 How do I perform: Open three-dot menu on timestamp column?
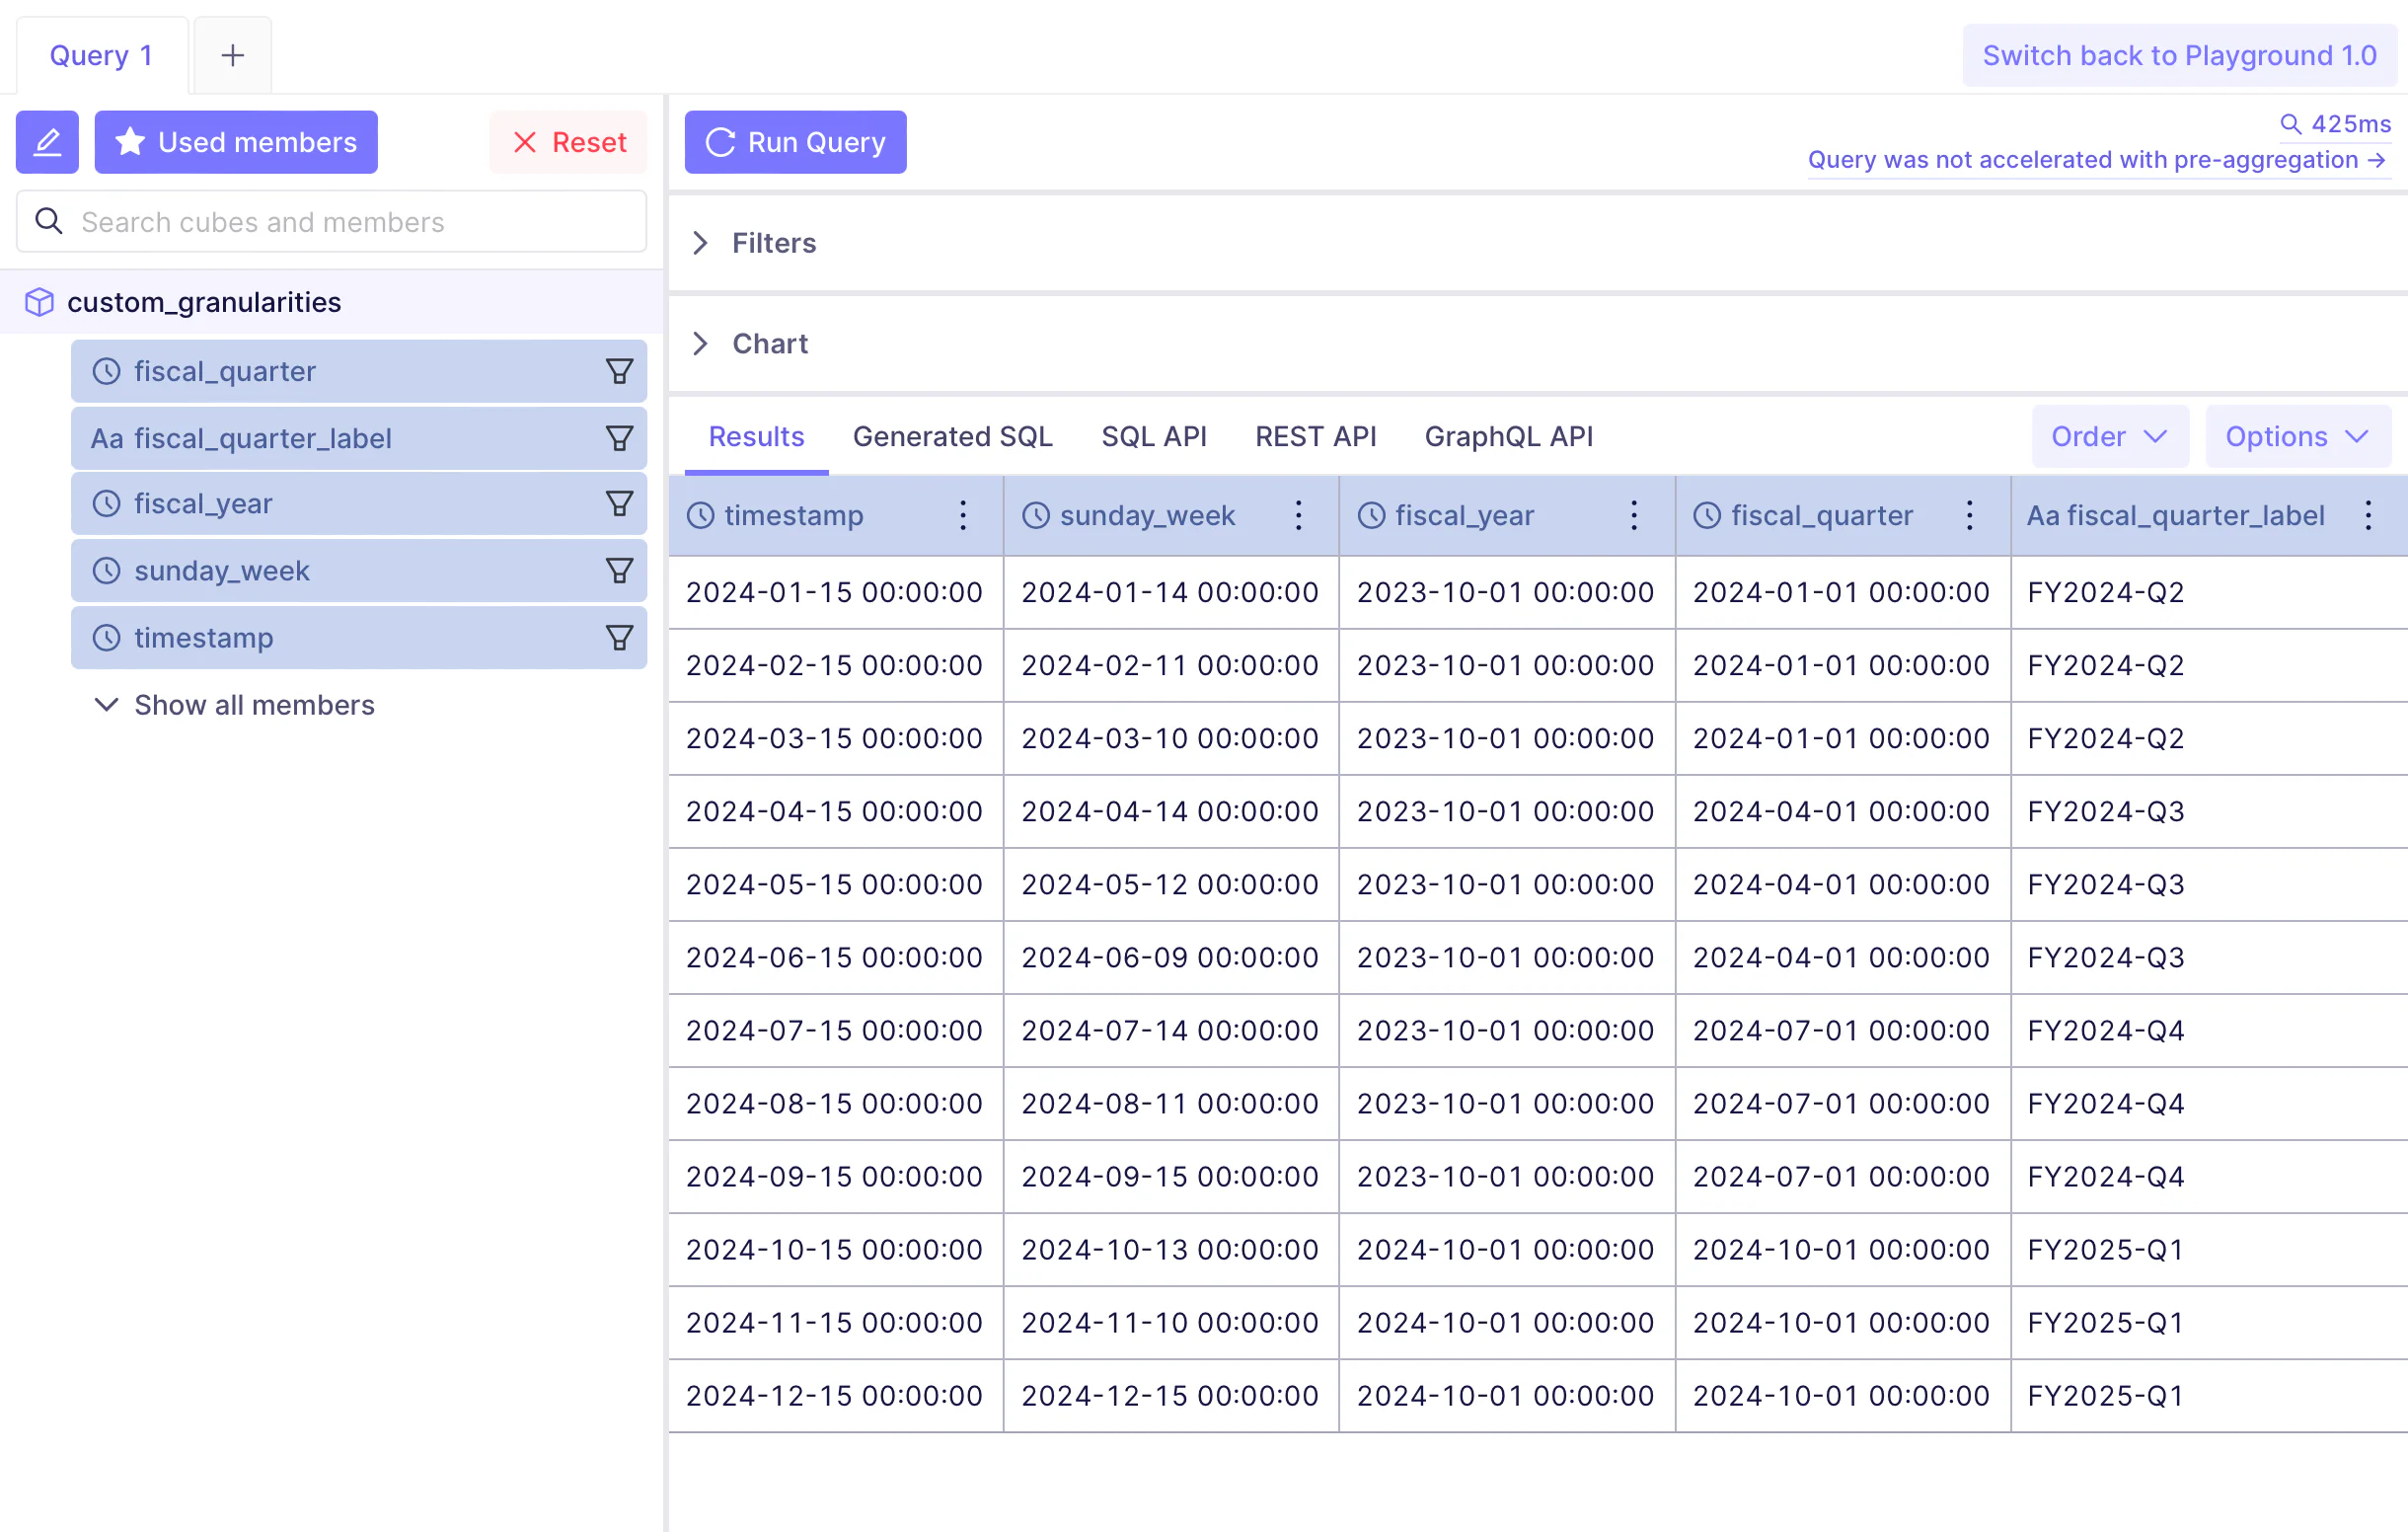coord(962,515)
